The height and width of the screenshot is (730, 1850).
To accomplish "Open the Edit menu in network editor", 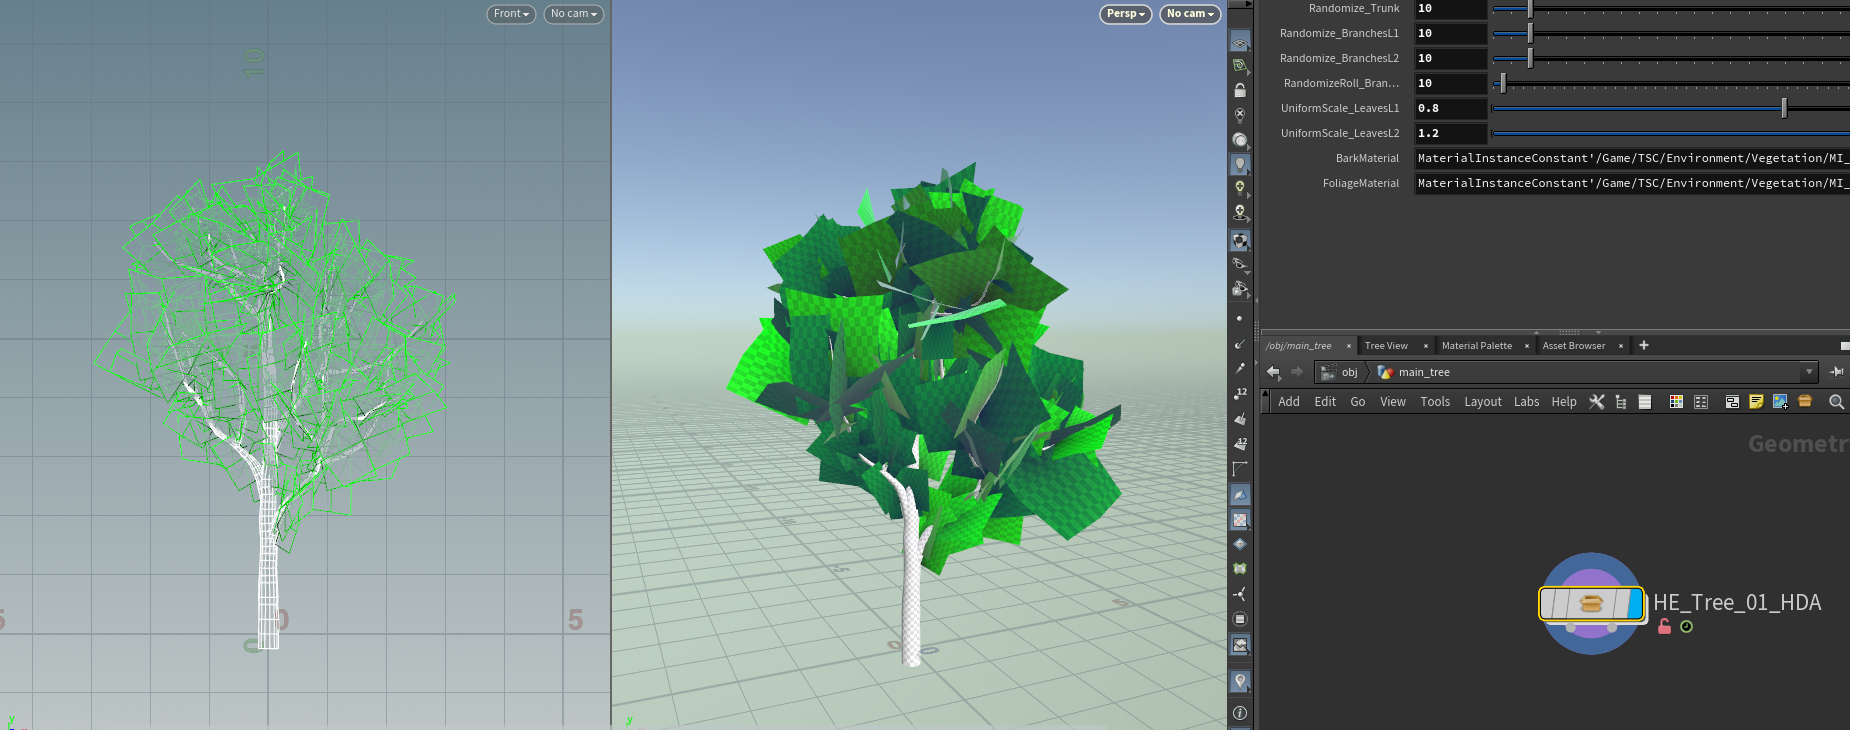I will 1325,402.
